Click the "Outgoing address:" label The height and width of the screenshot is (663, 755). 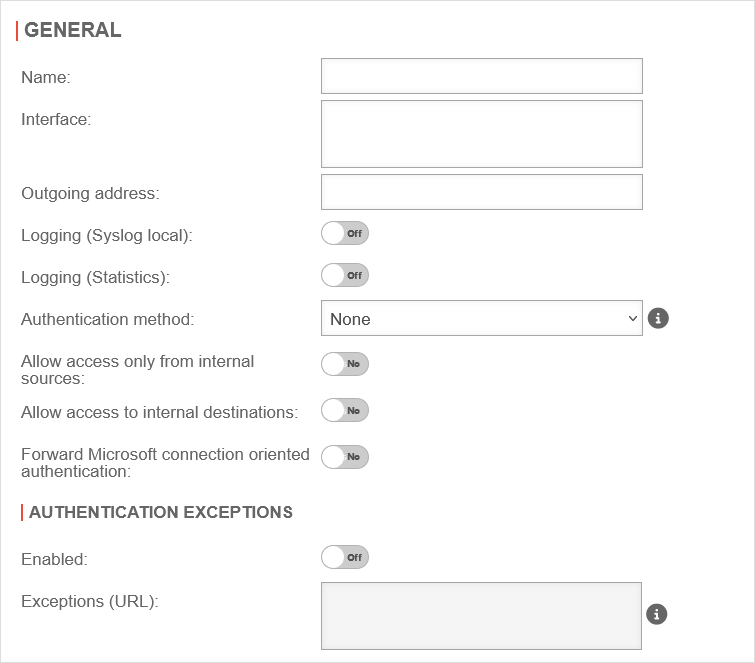pyautogui.click(x=90, y=193)
